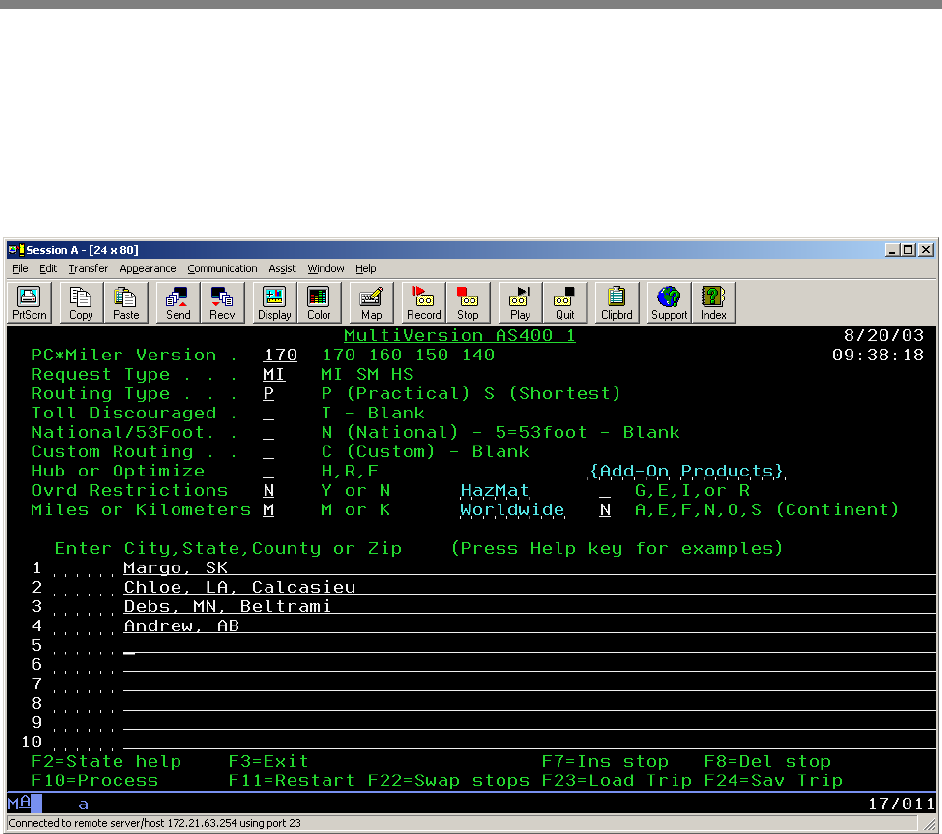Screen dimensions: 942x834
Task: Click the Hub or Optimize blank field
Action: 269,471
